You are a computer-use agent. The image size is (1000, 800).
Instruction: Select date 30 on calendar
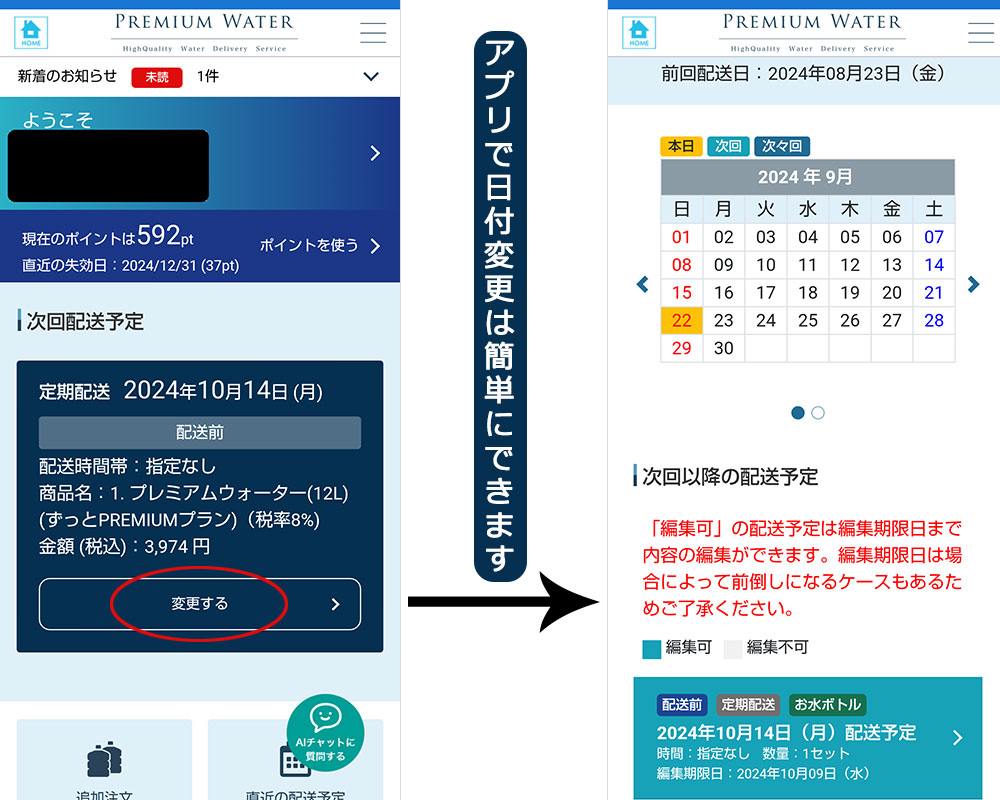pyautogui.click(x=723, y=348)
